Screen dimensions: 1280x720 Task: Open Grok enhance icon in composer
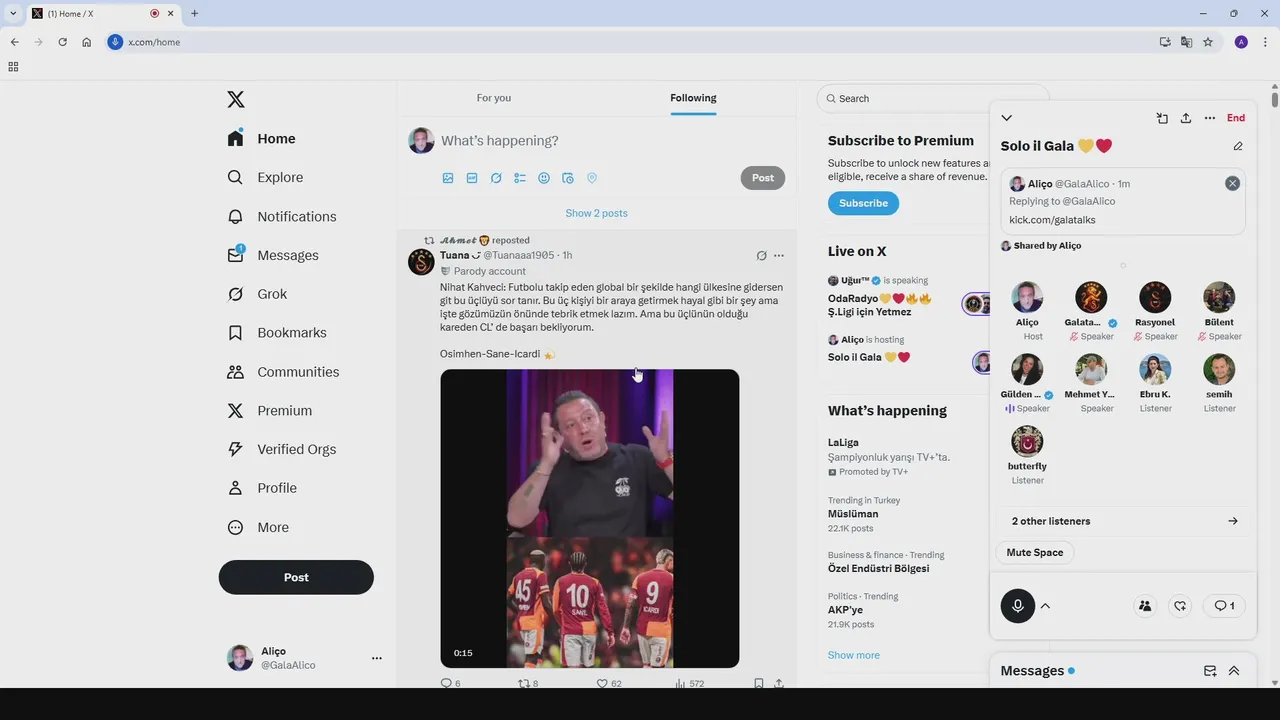click(496, 178)
